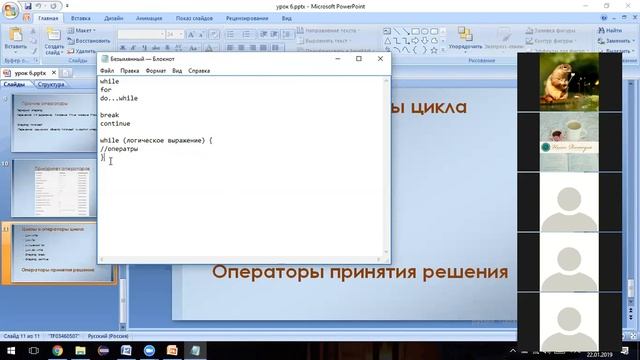This screenshot has width=640, height=360.
Task: Open PowerPoint help question icon
Action: [x=604, y=18]
